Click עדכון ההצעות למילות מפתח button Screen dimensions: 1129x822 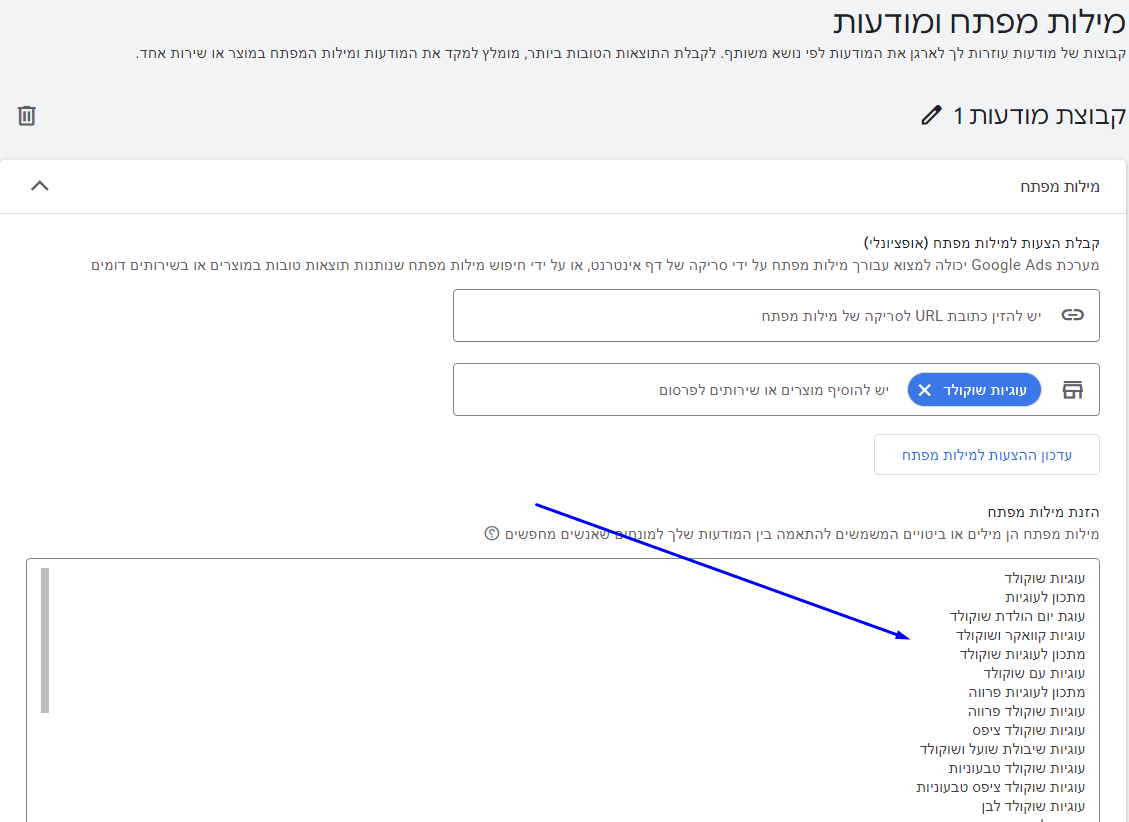click(986, 455)
